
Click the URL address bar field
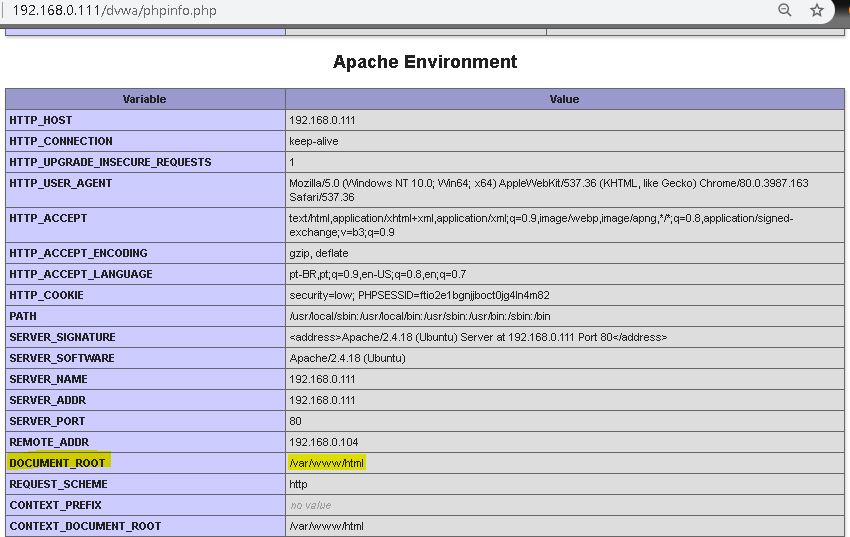[x=400, y=11]
